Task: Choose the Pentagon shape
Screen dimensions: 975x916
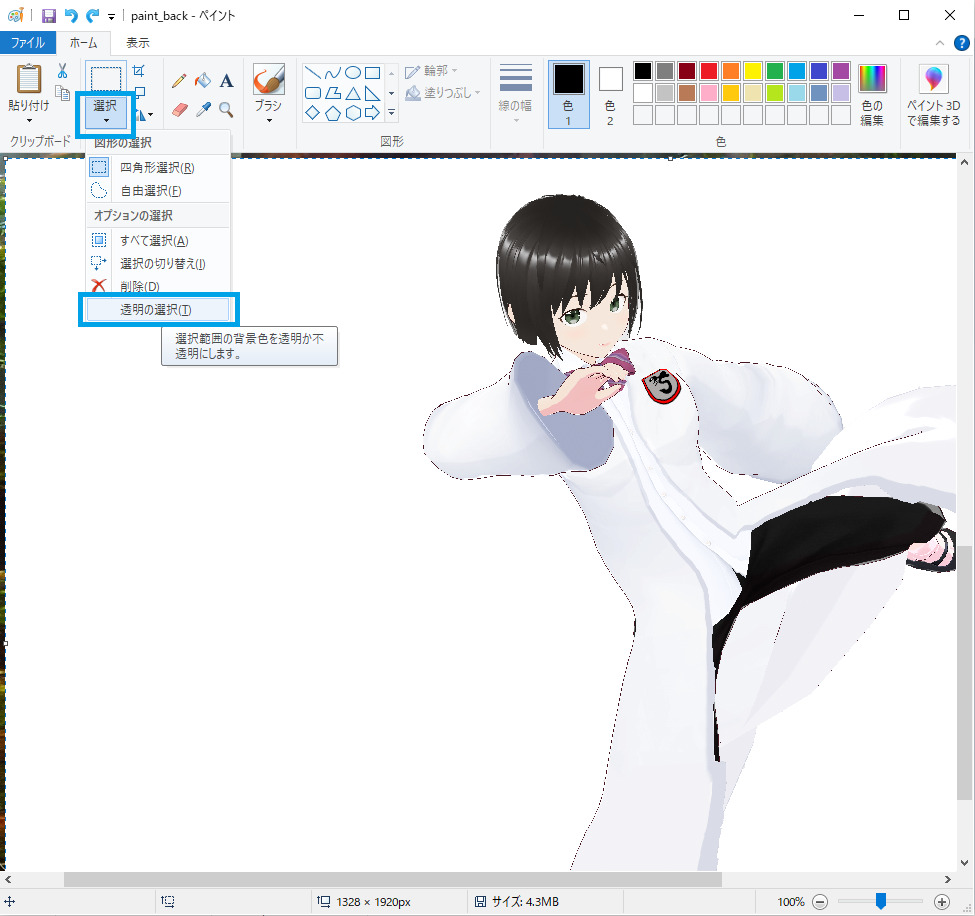Action: coord(333,113)
